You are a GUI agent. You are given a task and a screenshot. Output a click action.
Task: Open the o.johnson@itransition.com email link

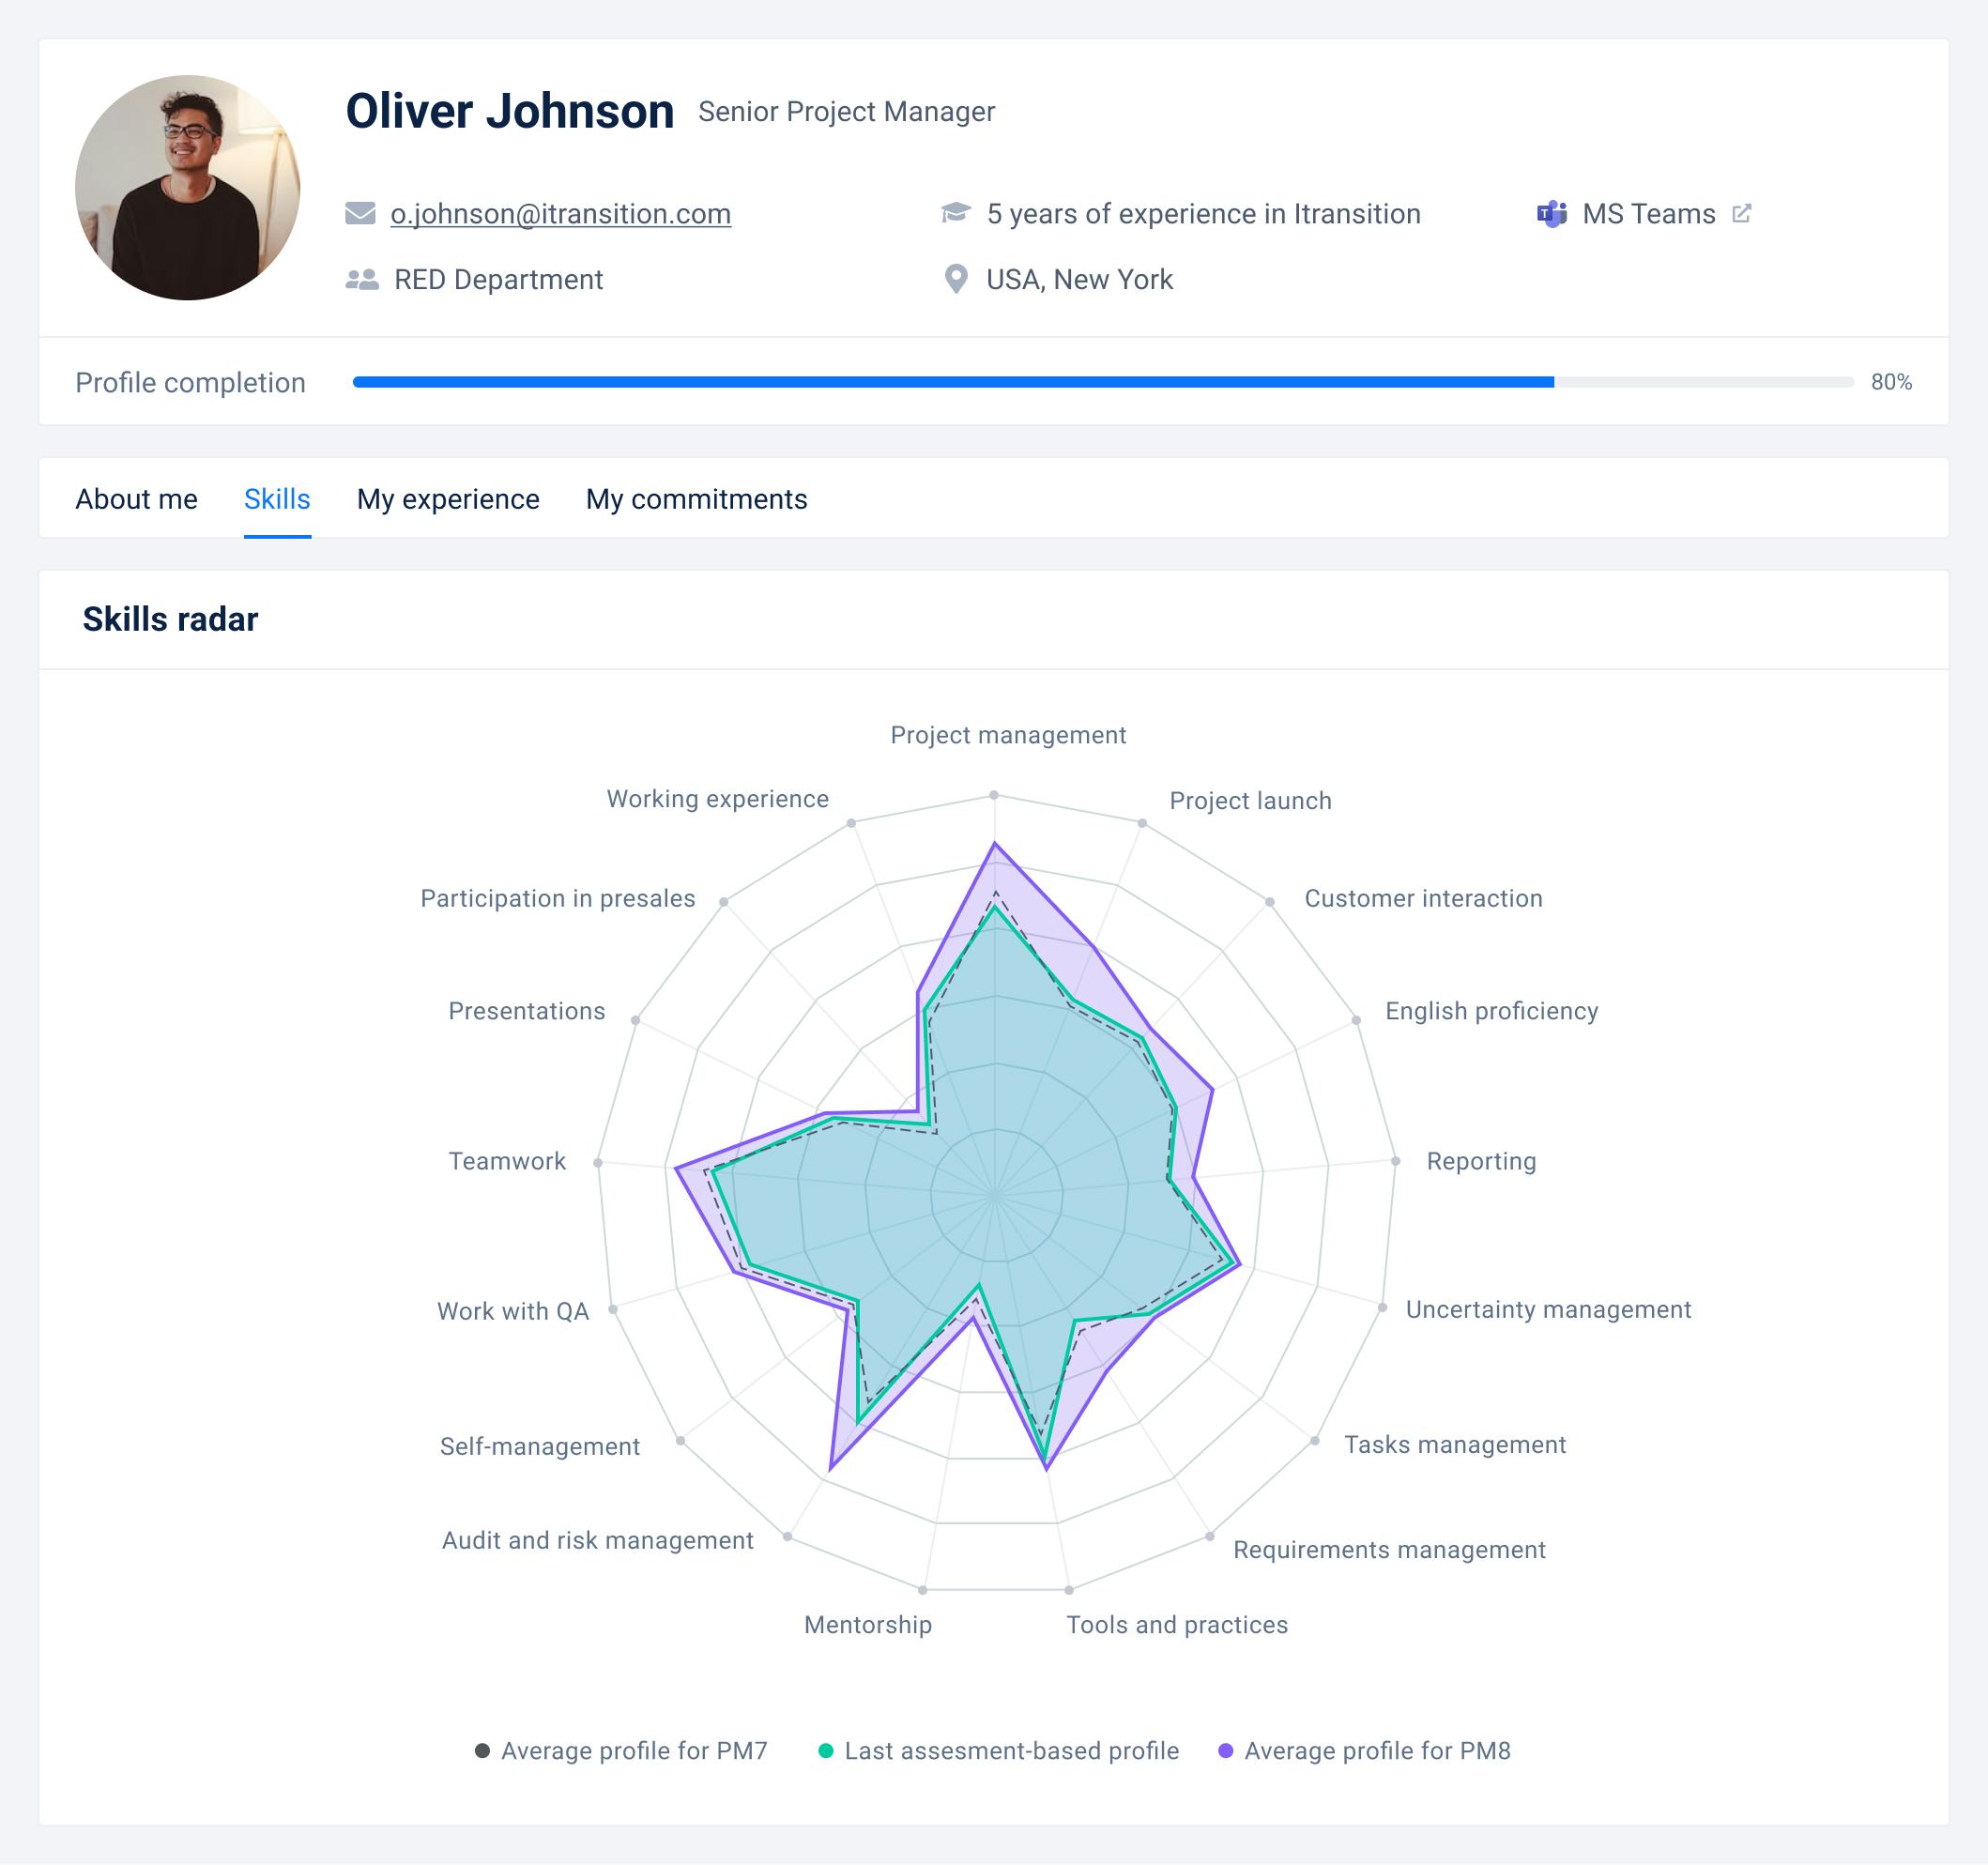[x=560, y=213]
